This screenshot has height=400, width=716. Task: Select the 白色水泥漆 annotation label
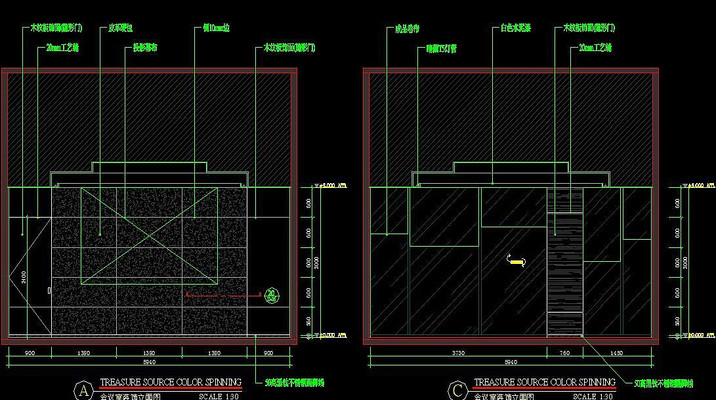tap(516, 29)
